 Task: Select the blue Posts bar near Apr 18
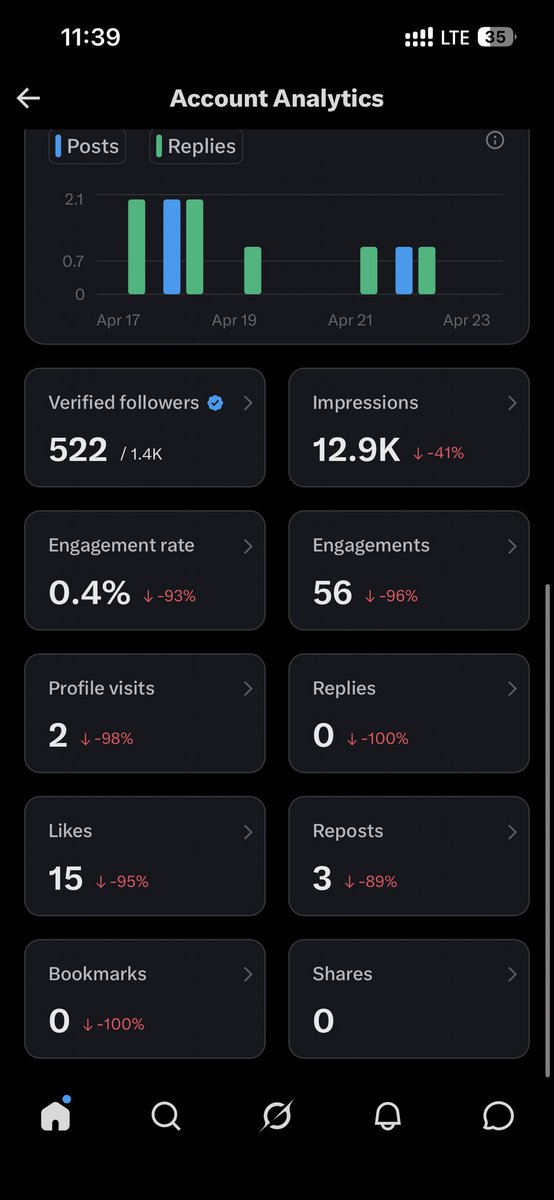tap(172, 247)
